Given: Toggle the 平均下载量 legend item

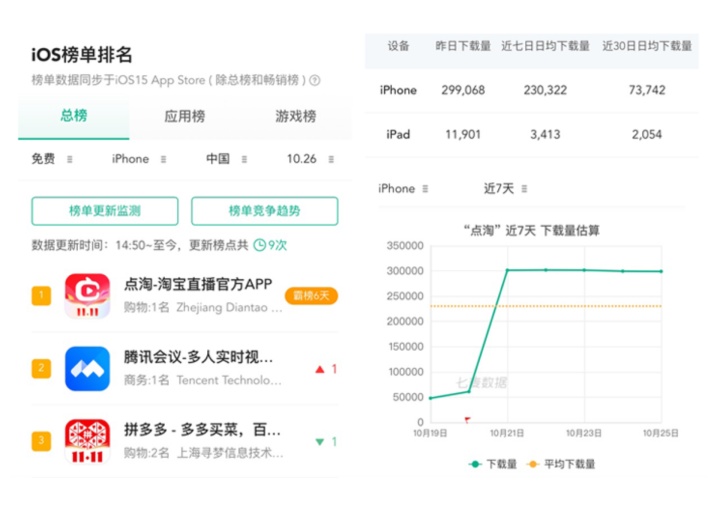Looking at the screenshot, I should coord(561,464).
